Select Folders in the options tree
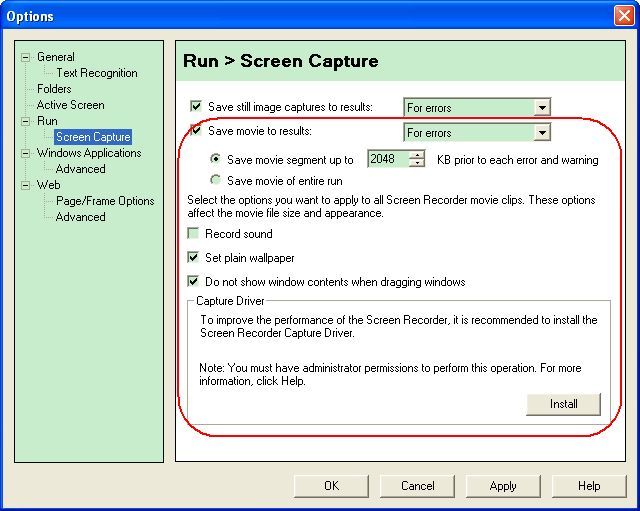The image size is (640, 511). point(54,89)
